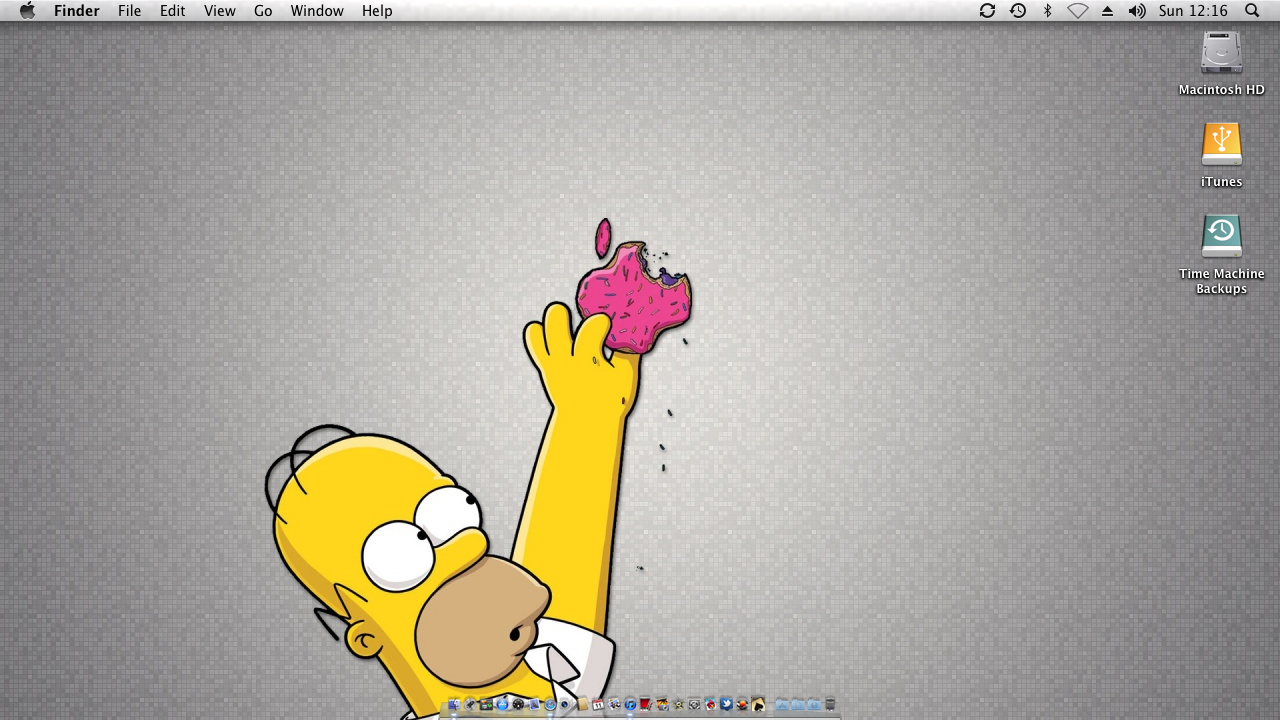Open the Applications folder stack in Dock
The width and height of the screenshot is (1280, 720).
point(782,704)
